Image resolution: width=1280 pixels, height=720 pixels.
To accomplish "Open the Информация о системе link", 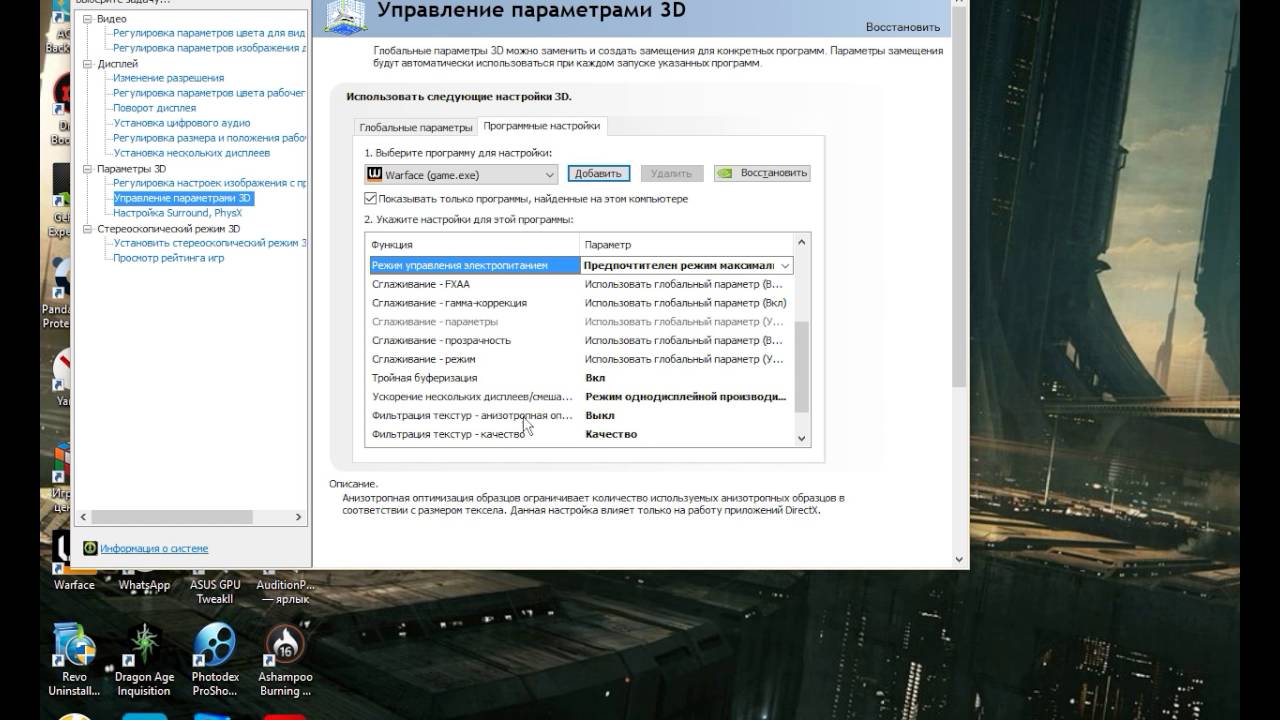I will click(154, 548).
